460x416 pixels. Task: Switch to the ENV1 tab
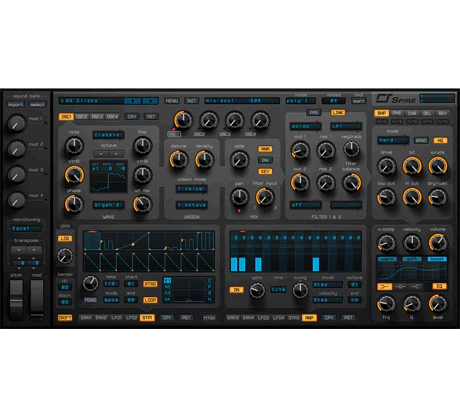point(86,318)
